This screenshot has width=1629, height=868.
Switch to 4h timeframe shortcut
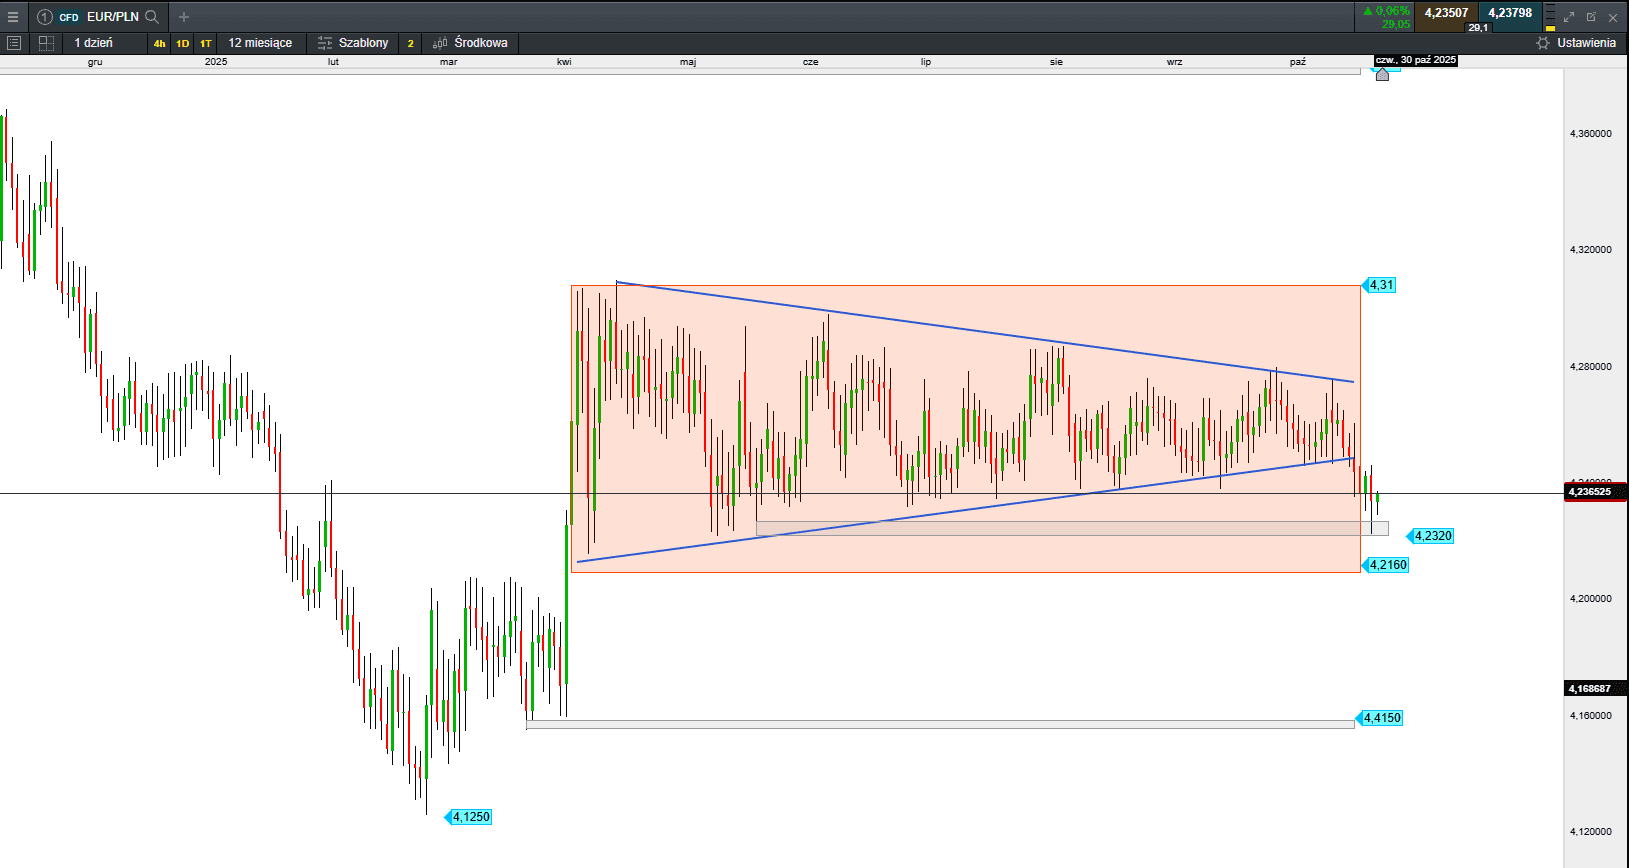159,43
